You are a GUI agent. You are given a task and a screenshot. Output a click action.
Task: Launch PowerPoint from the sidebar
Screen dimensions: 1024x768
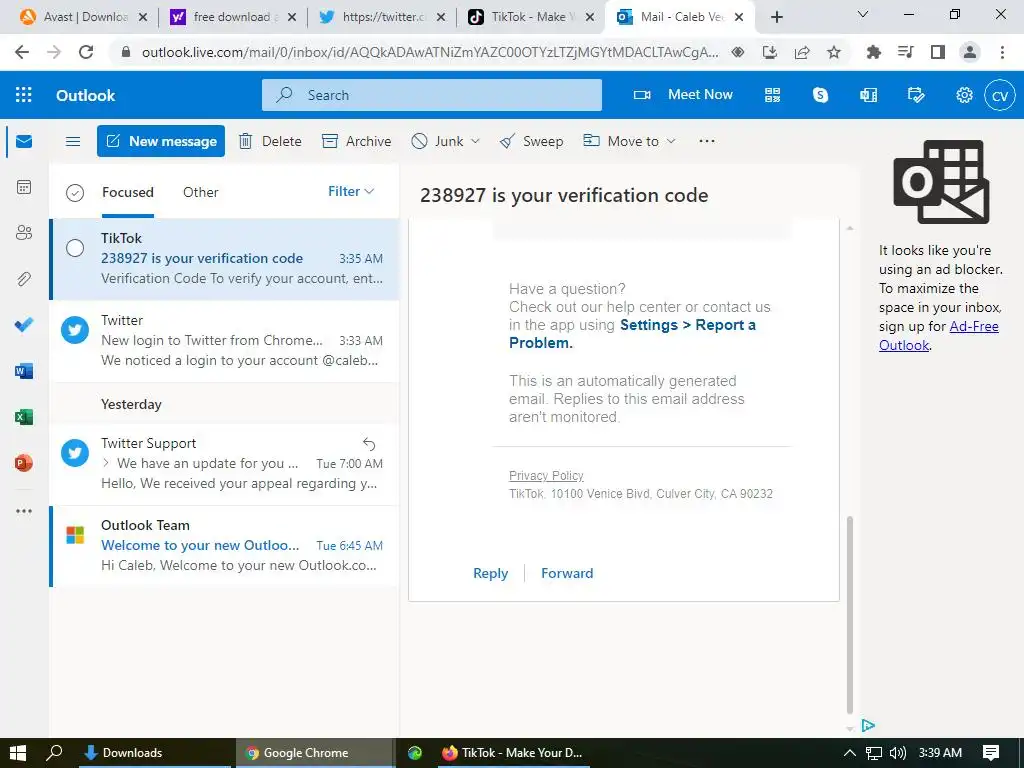point(24,463)
